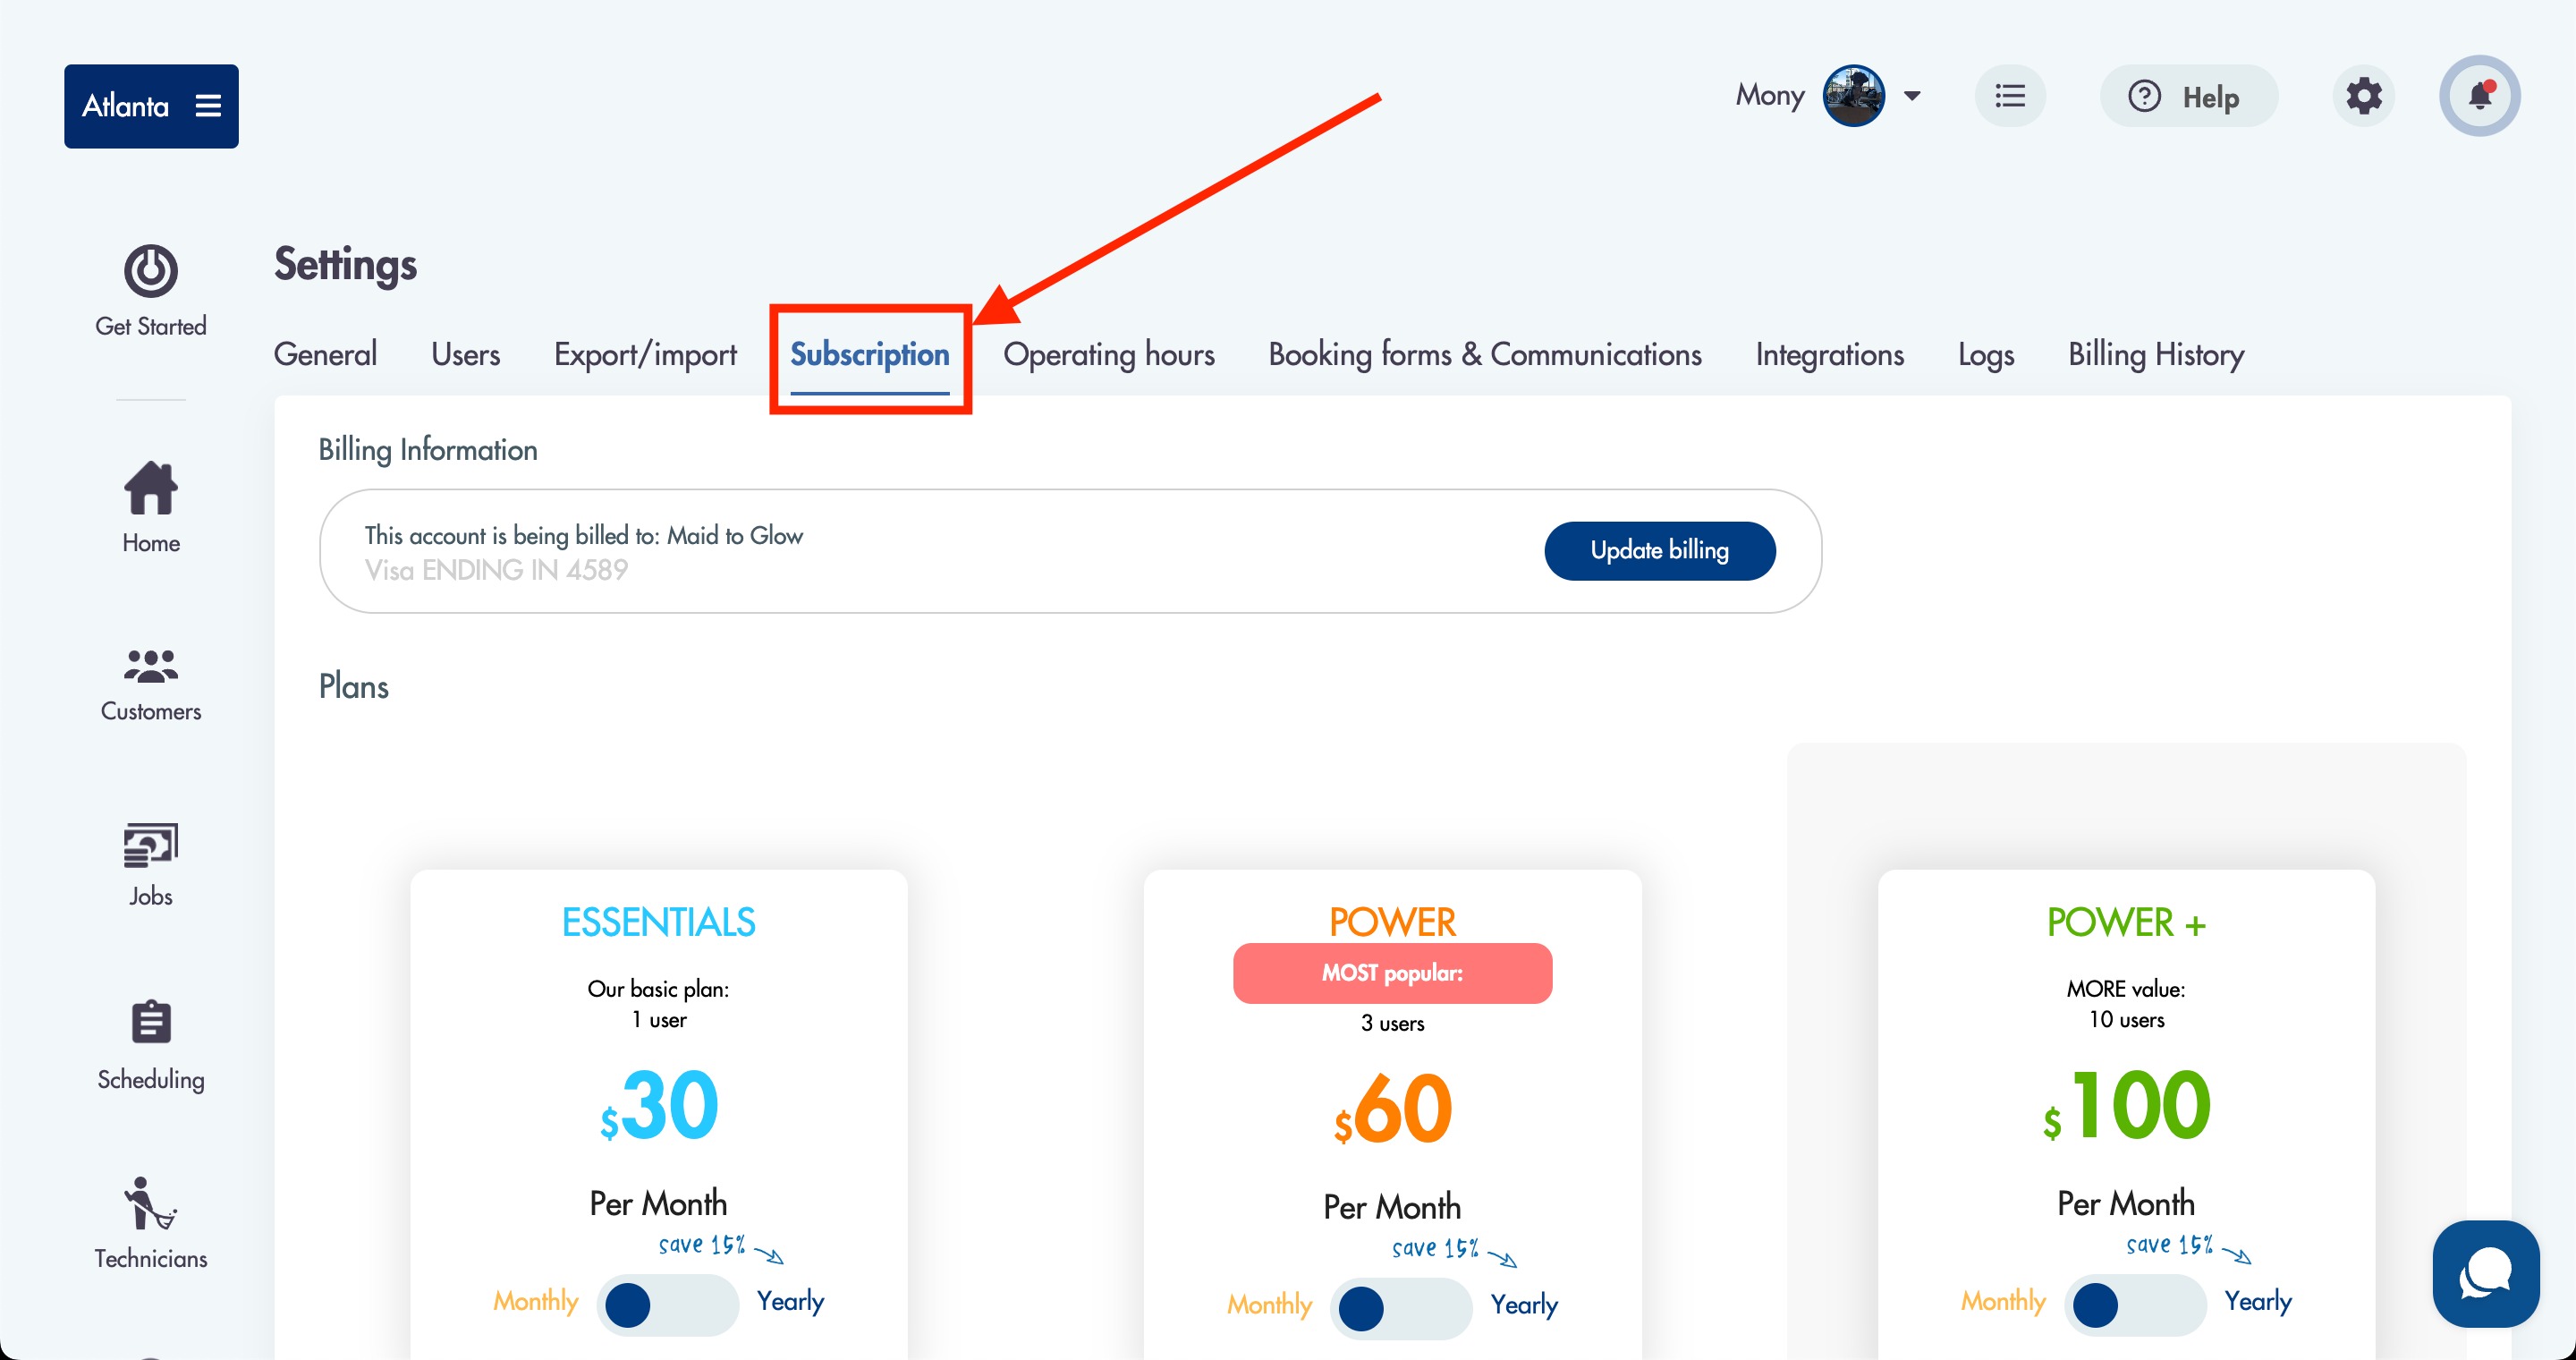Screen dimensions: 2576x1360
Task: Click 'save 15%' note on Power +
Action: click(x=2170, y=1245)
